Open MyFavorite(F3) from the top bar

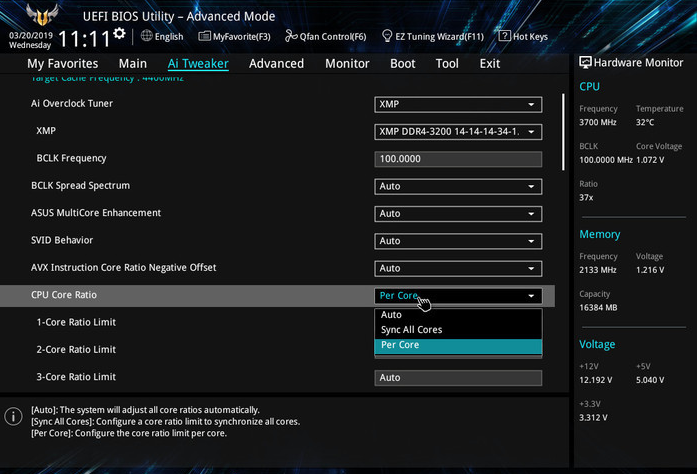click(204, 36)
